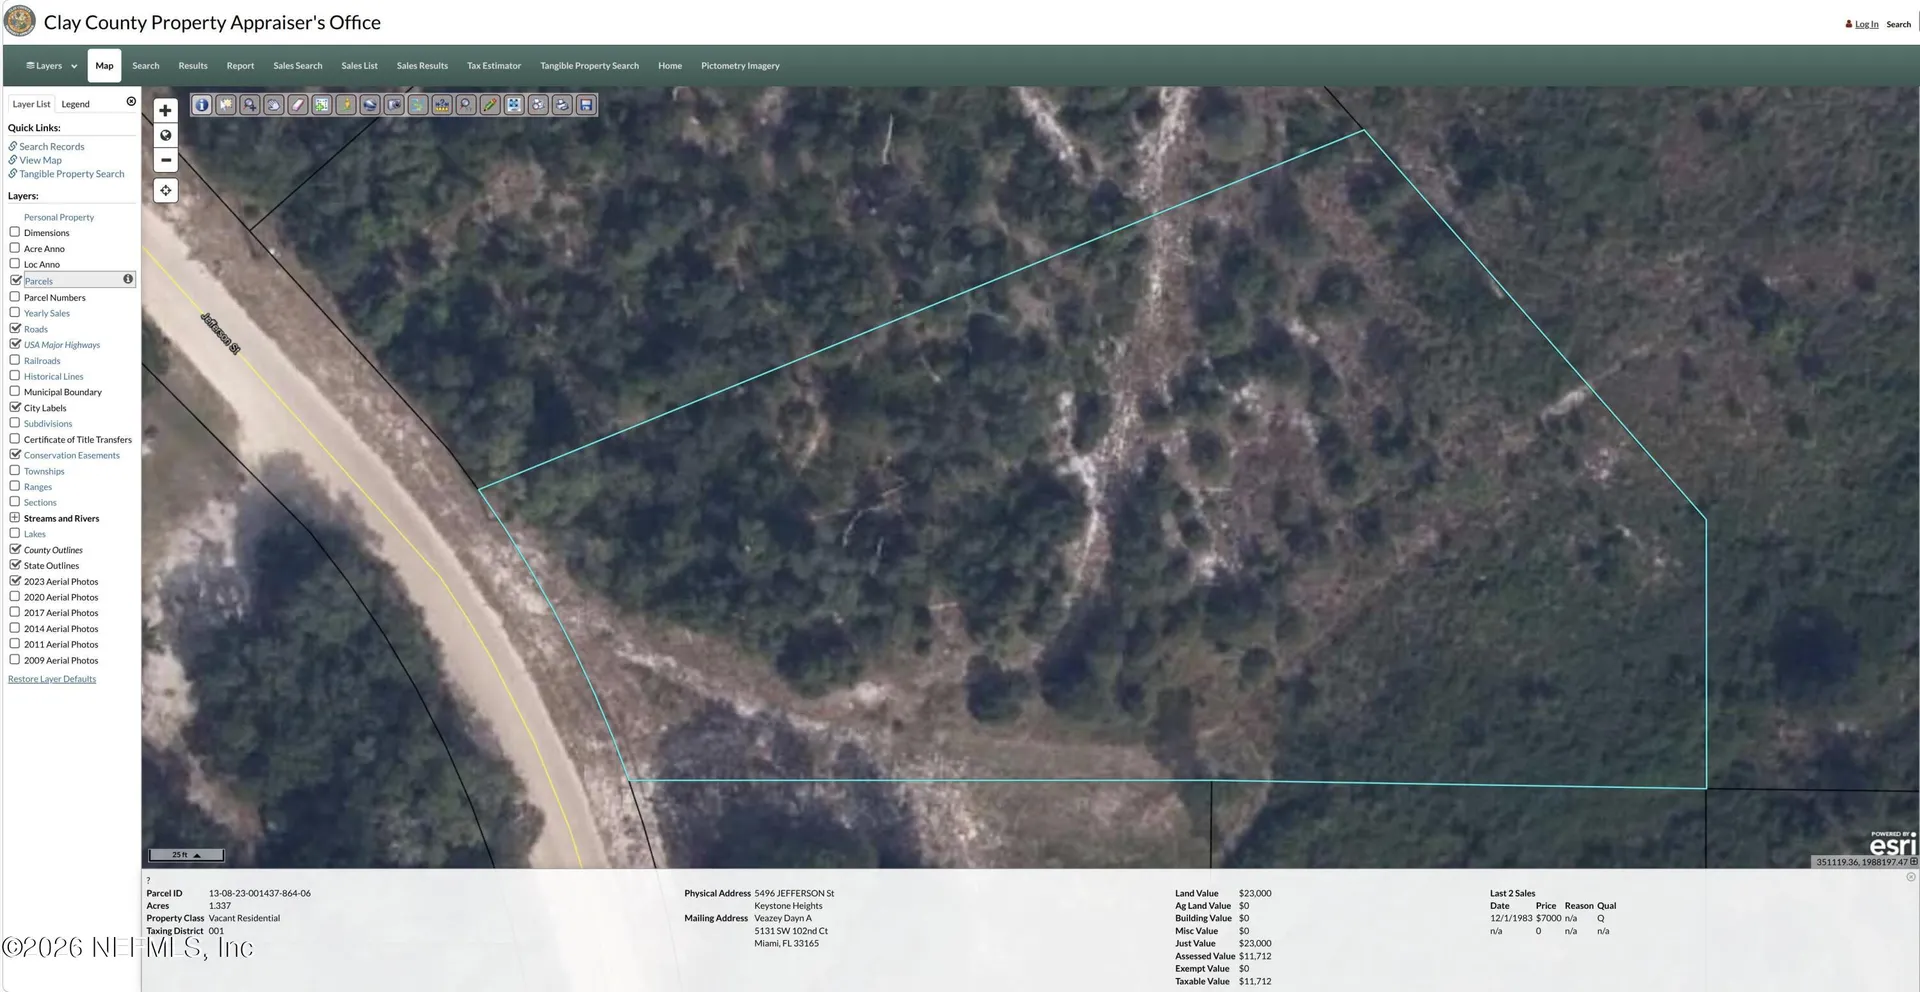Zoom out with the minus button
Image resolution: width=1920 pixels, height=992 pixels.
tap(166, 160)
